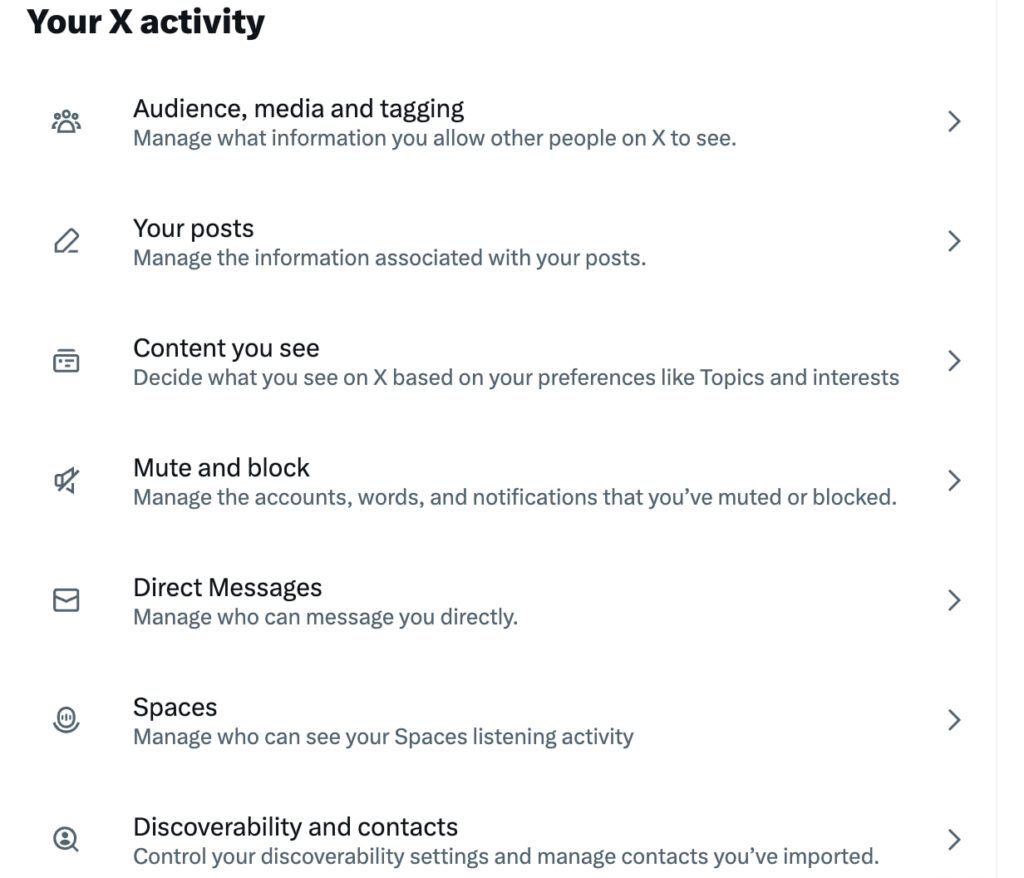Open Mute and block via chevron
This screenshot has height=878, width=1024.
coord(954,481)
